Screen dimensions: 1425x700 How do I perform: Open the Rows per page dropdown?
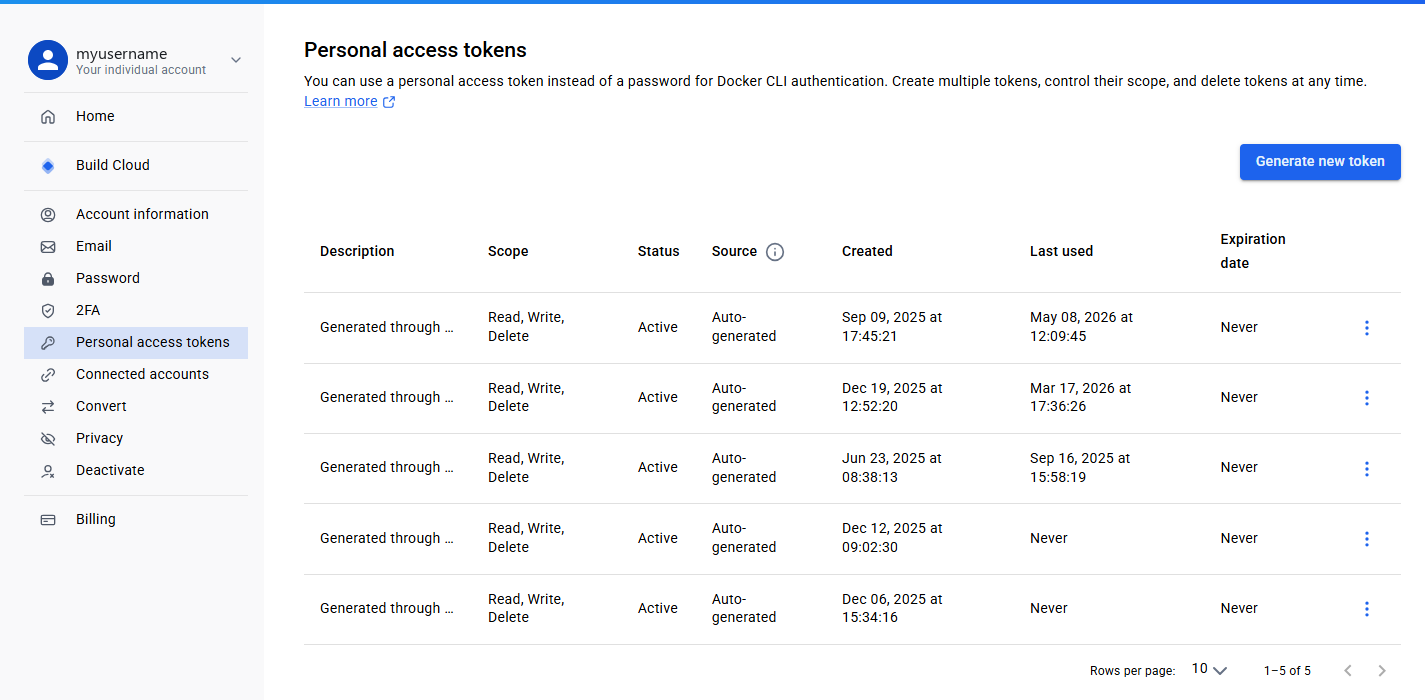[x=1209, y=669]
